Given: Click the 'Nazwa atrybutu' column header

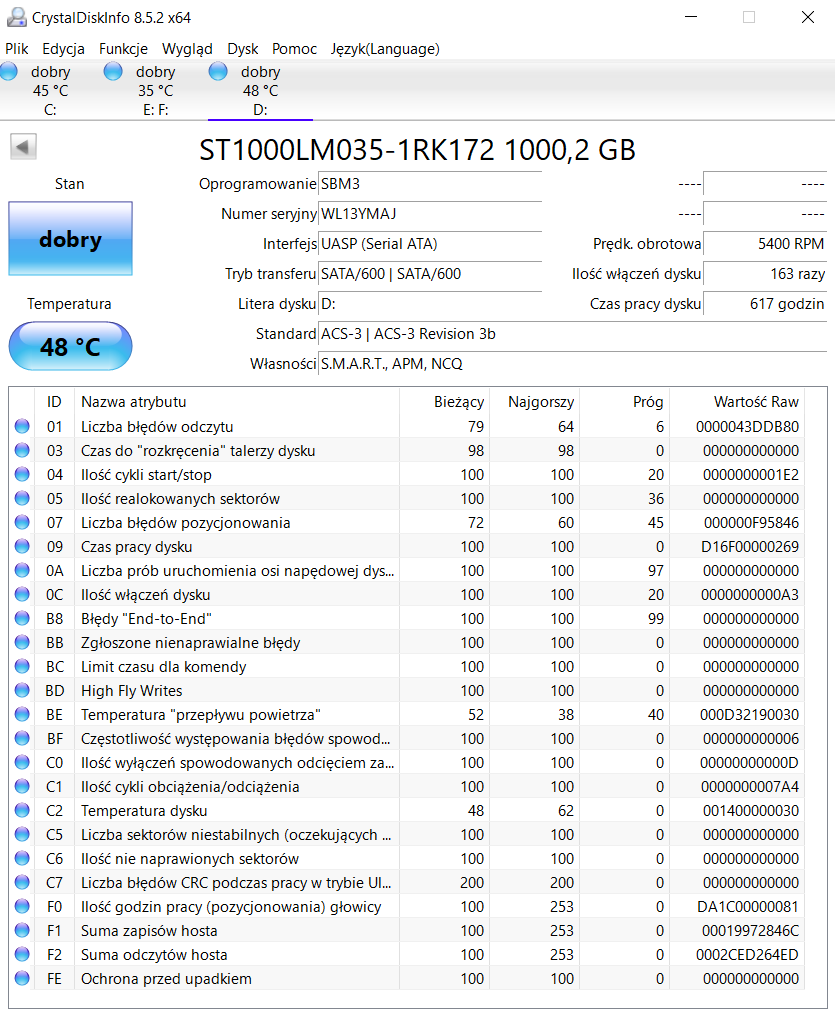Looking at the screenshot, I should click(134, 402).
